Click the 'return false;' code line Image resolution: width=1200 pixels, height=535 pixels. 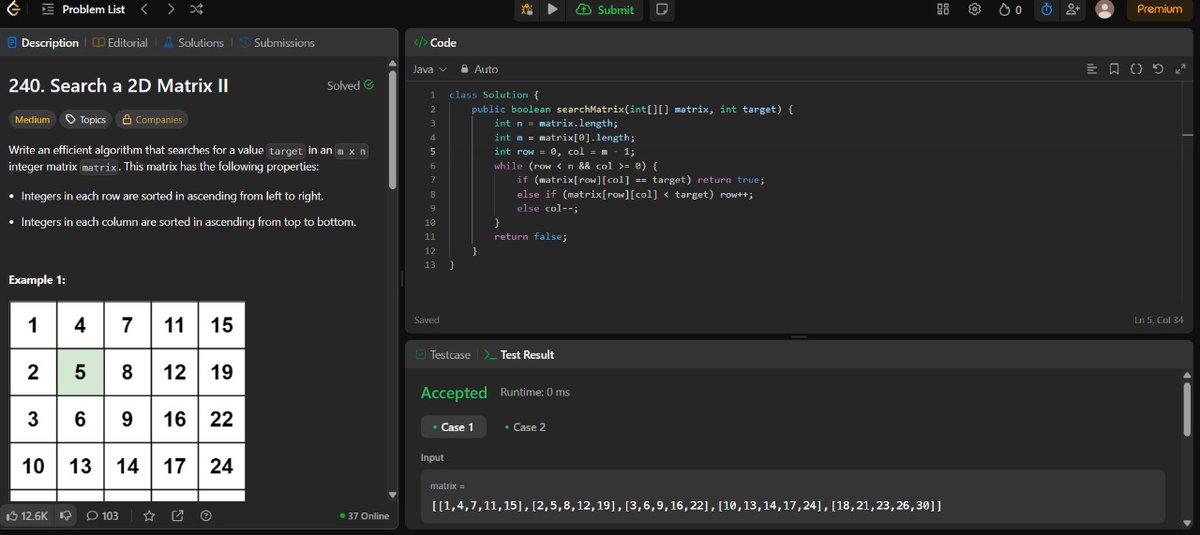pos(530,236)
